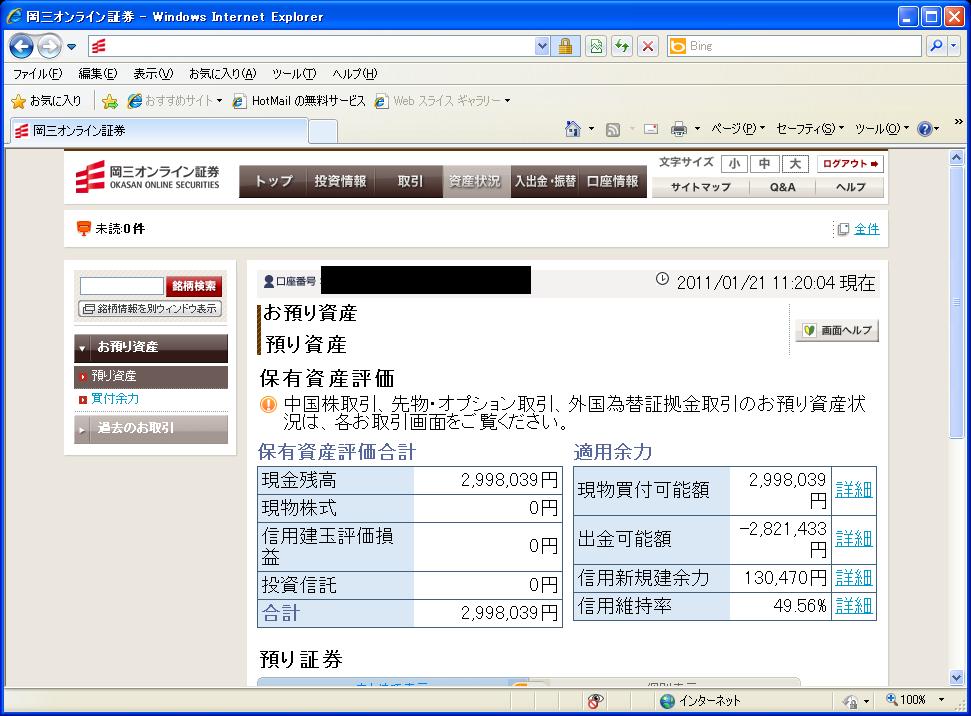Collapse the お預り資産 sidebar section

tap(151, 347)
